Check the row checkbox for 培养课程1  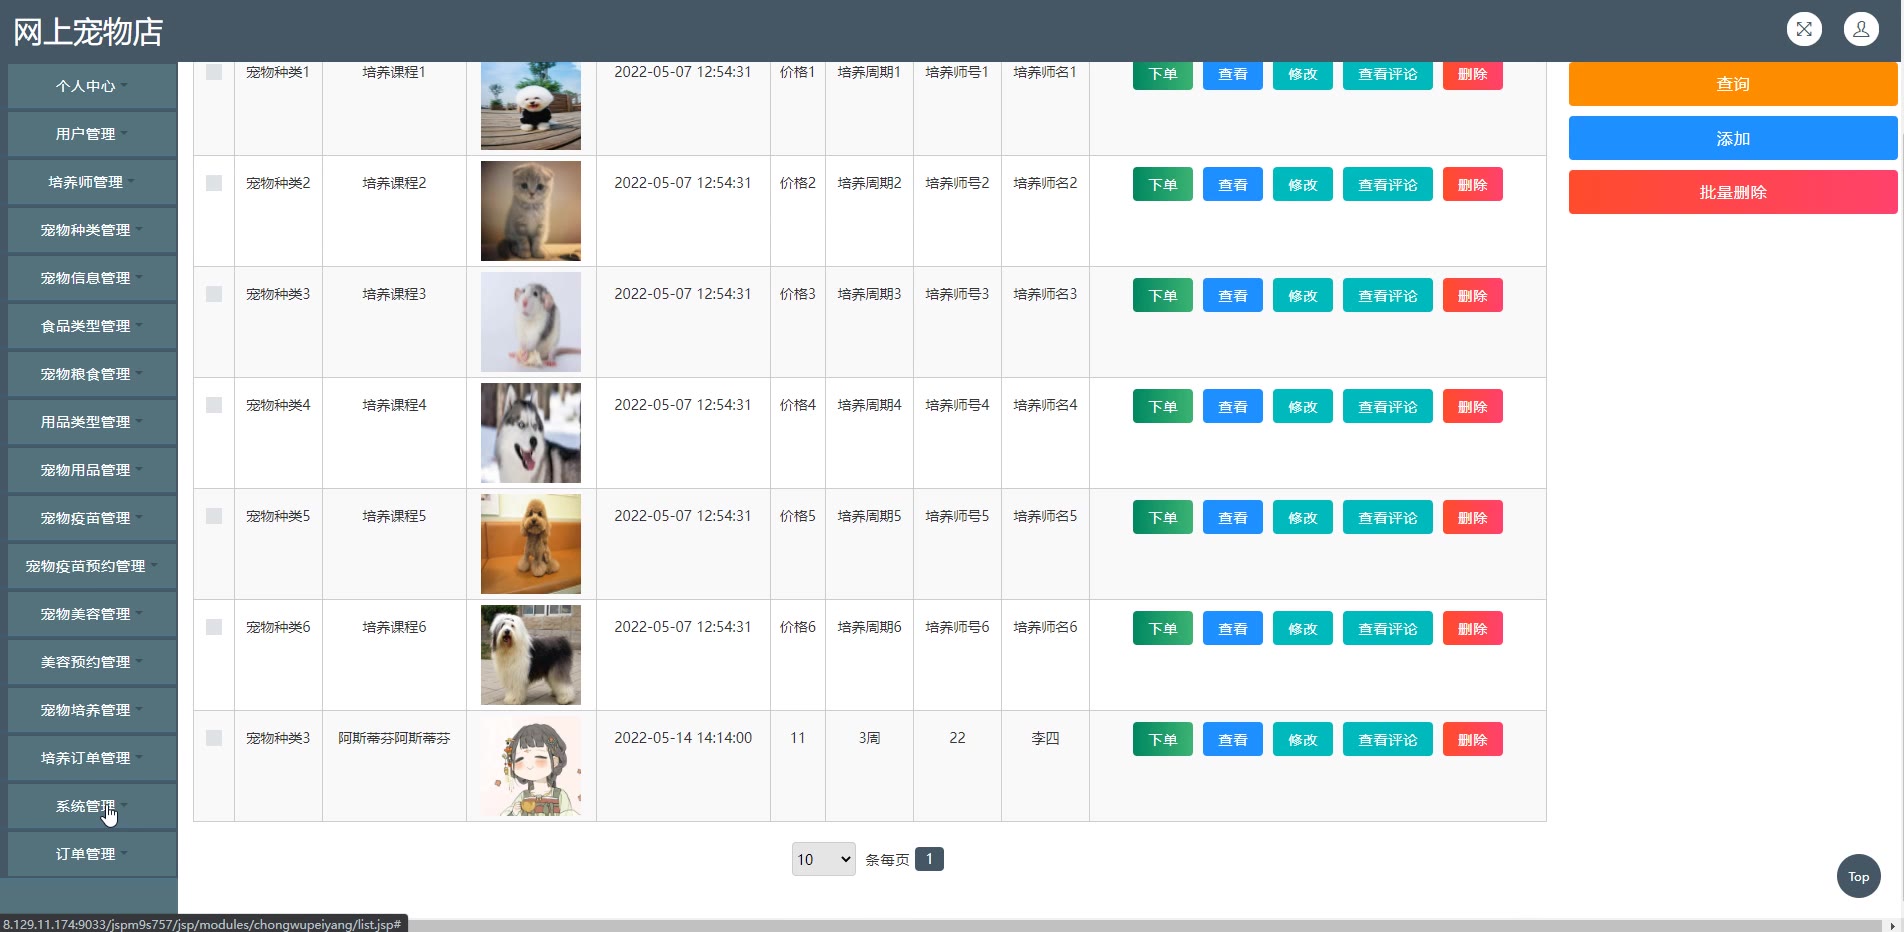pos(214,72)
